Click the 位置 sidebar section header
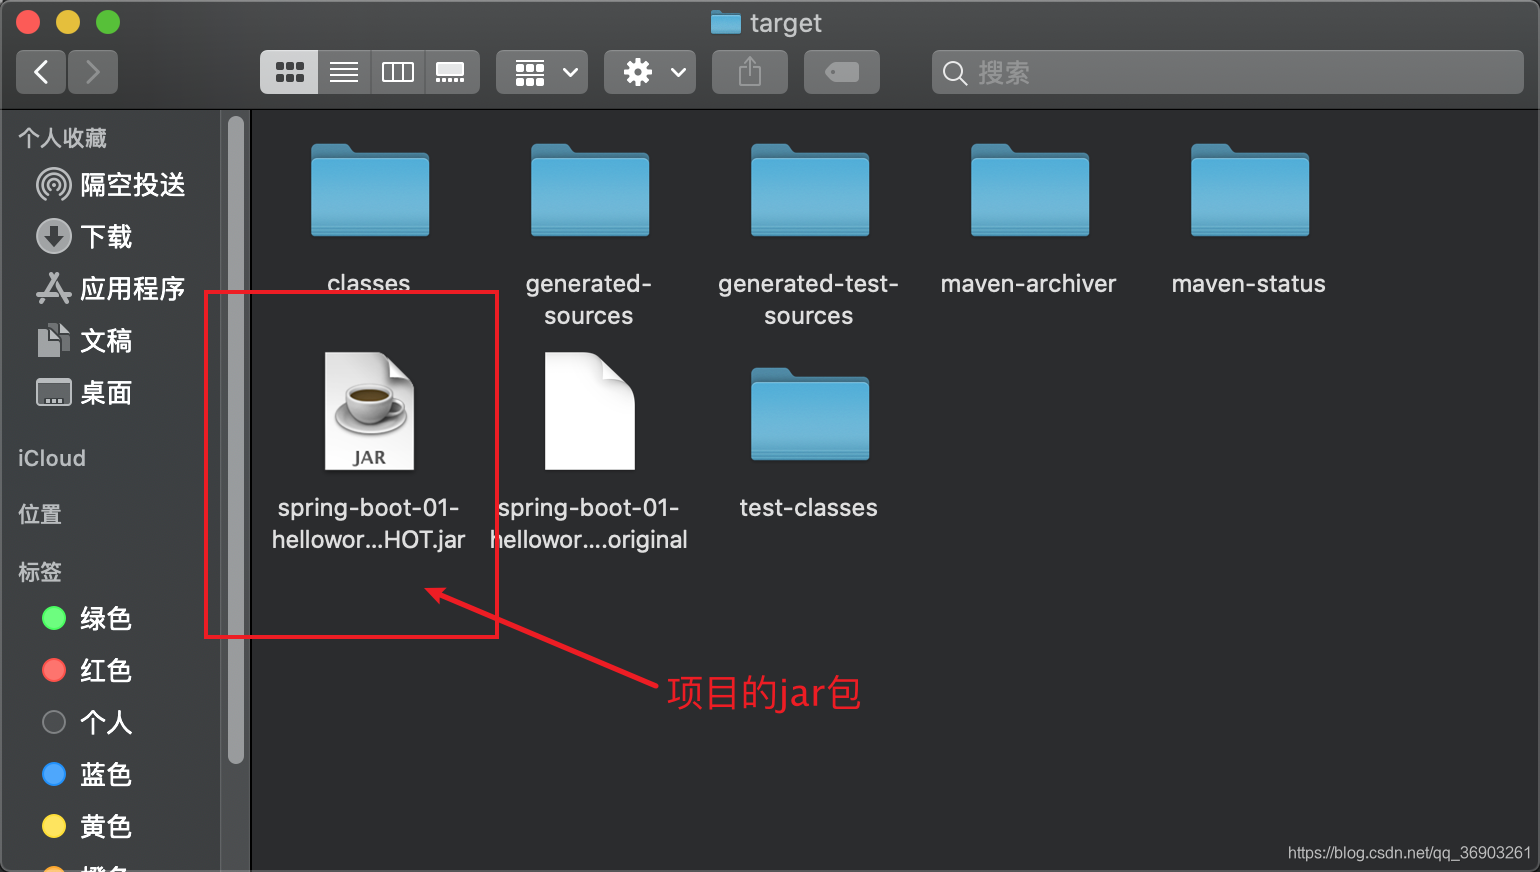The height and width of the screenshot is (872, 1540). (40, 514)
